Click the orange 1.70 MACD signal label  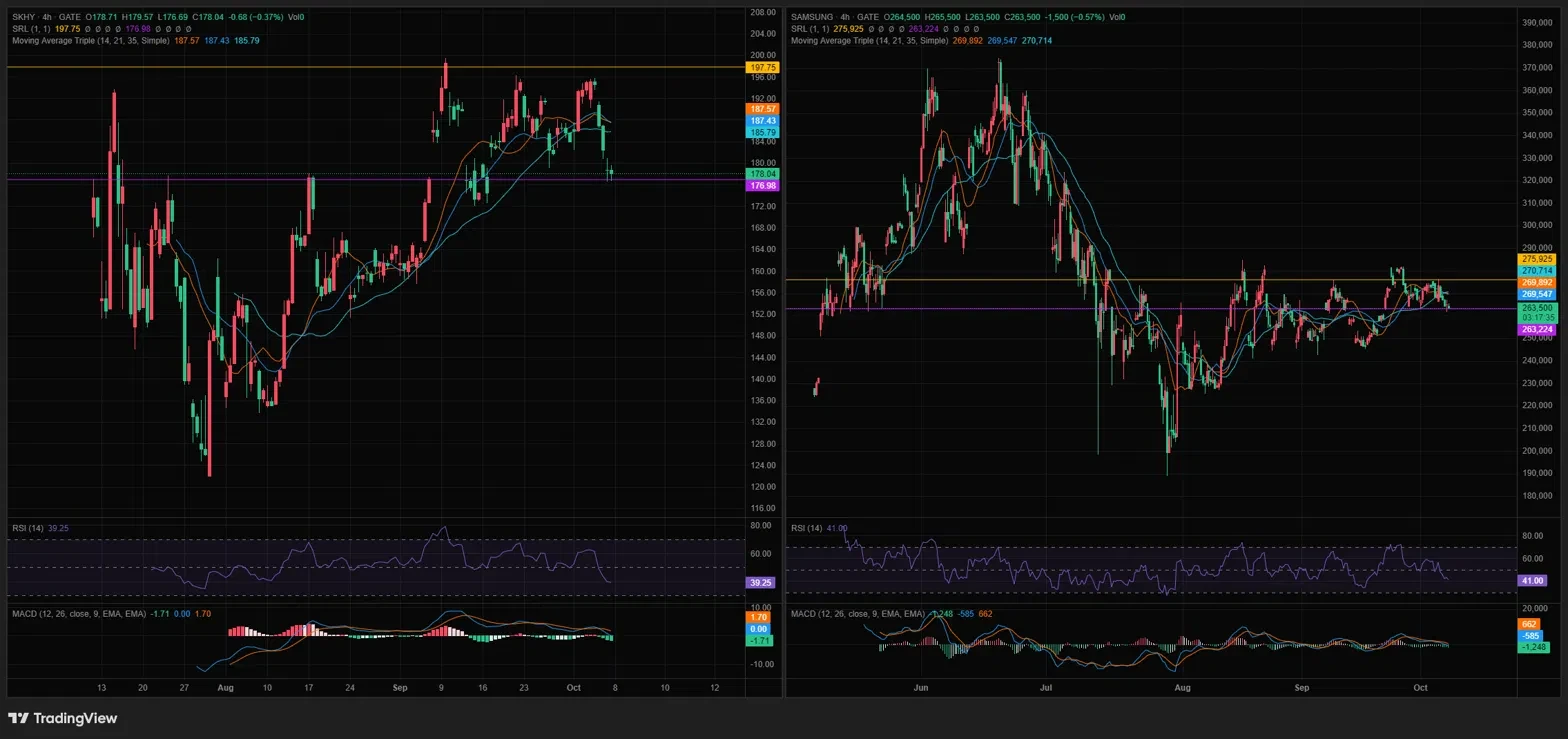tap(757, 617)
